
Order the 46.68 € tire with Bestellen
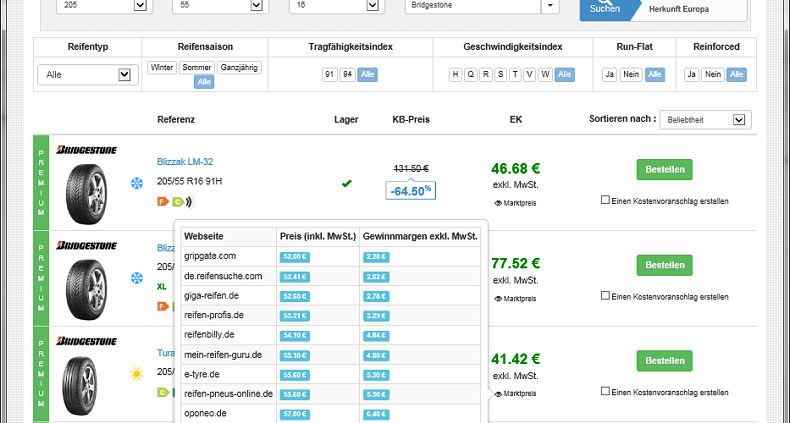tap(665, 169)
